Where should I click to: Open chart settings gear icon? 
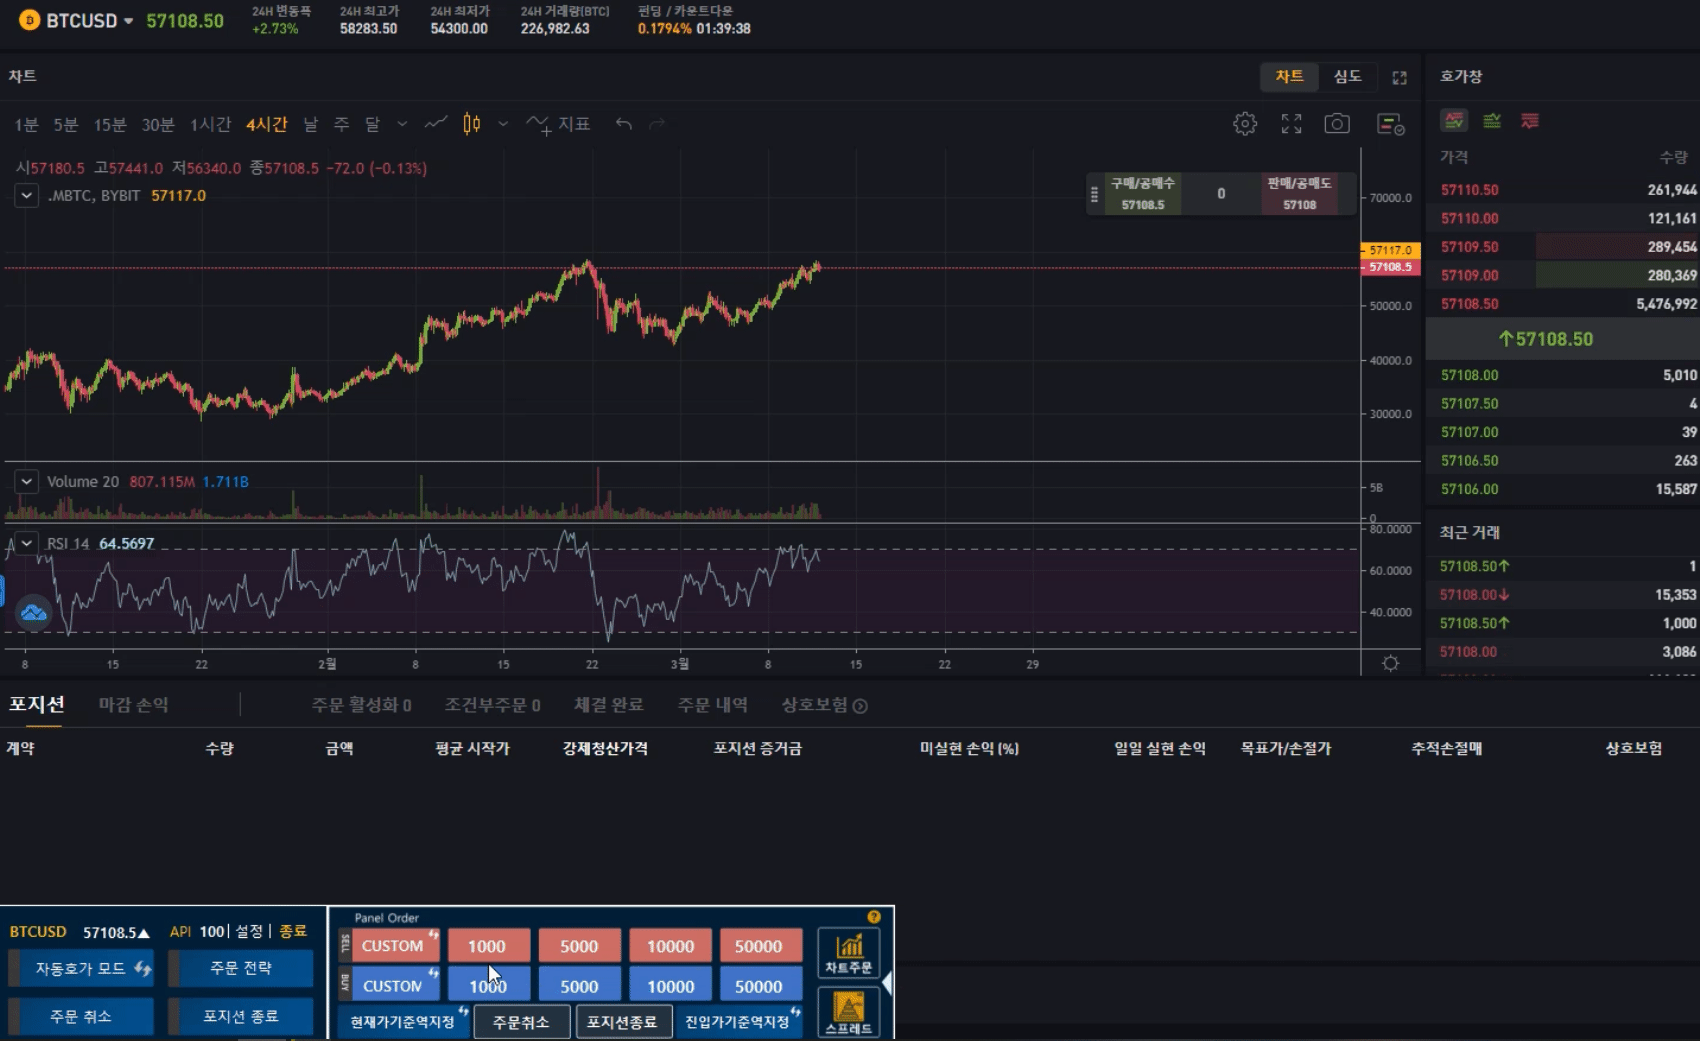[x=1245, y=124]
